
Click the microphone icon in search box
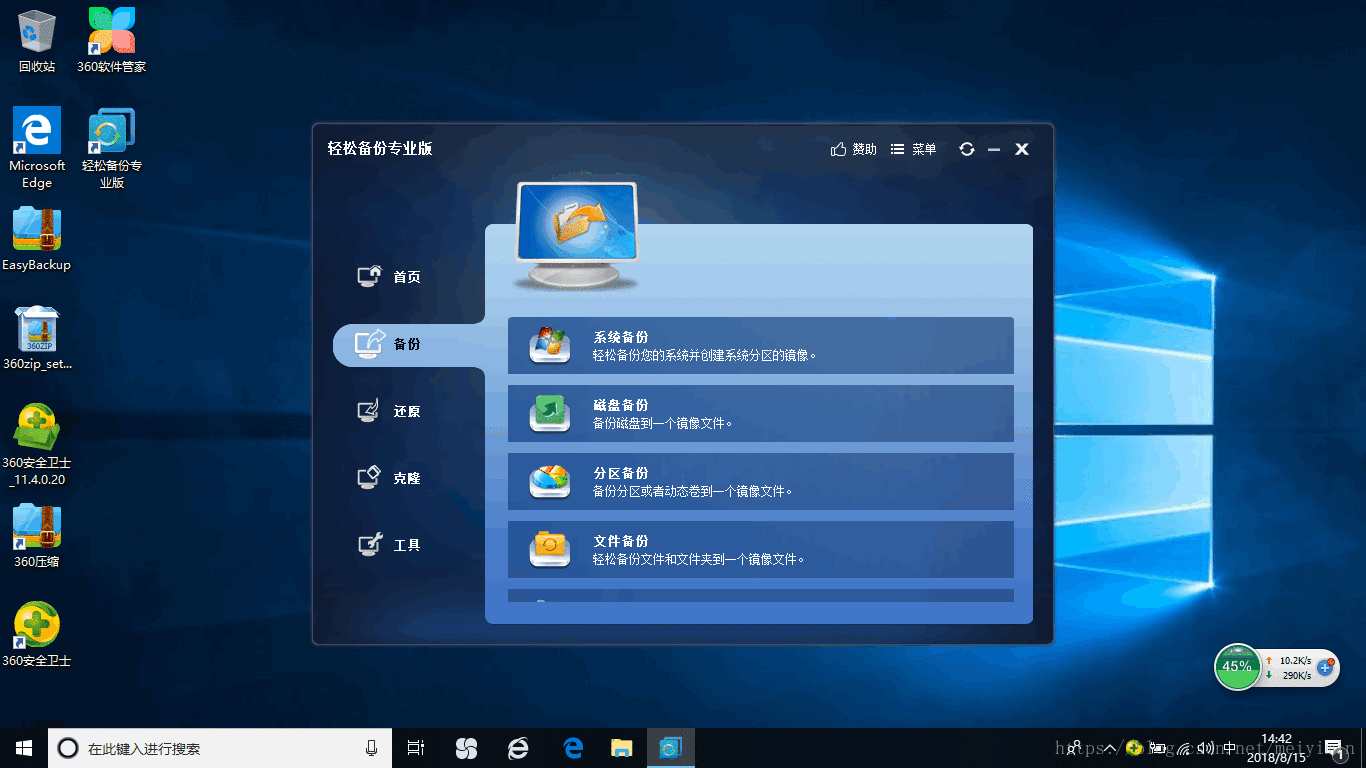click(371, 748)
